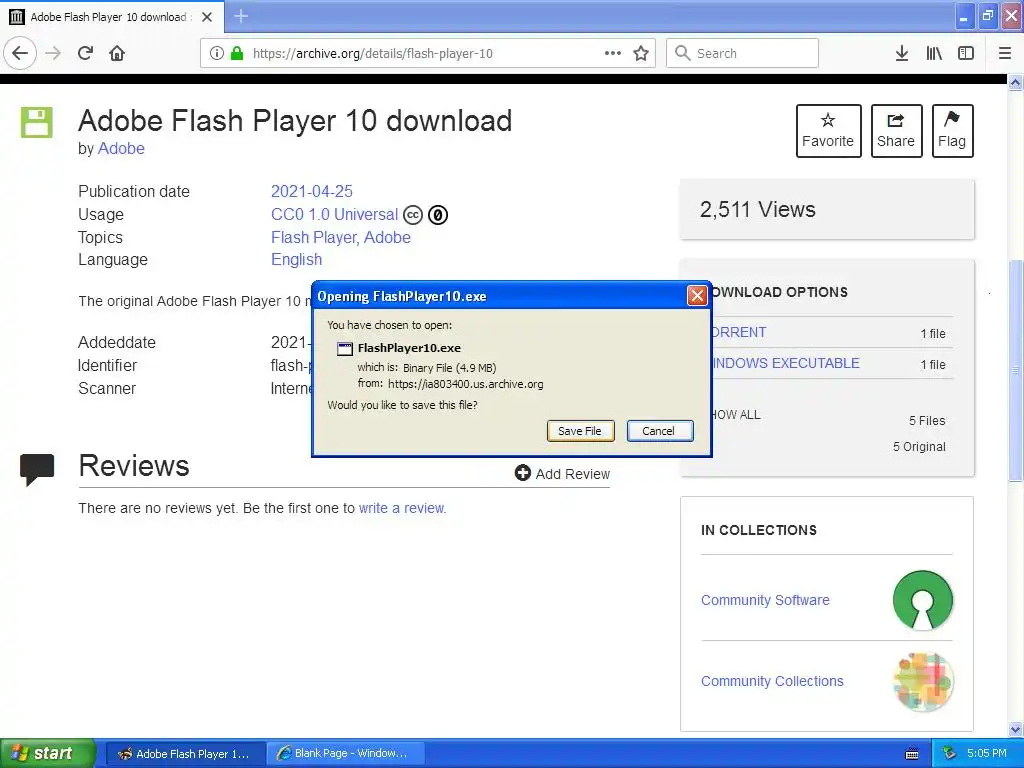
Task: Click the safely remove hardware tray icon
Action: [950, 754]
